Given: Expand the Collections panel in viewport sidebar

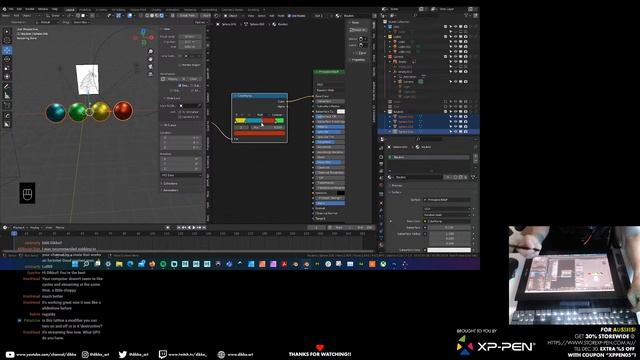Looking at the screenshot, I should 170,184.
